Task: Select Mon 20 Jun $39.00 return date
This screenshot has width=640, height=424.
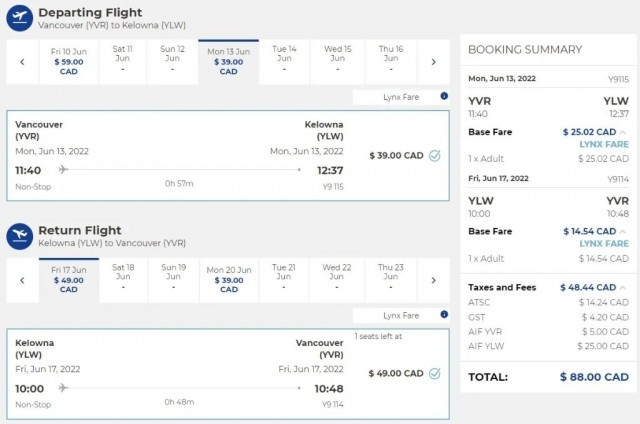Action: coord(229,280)
